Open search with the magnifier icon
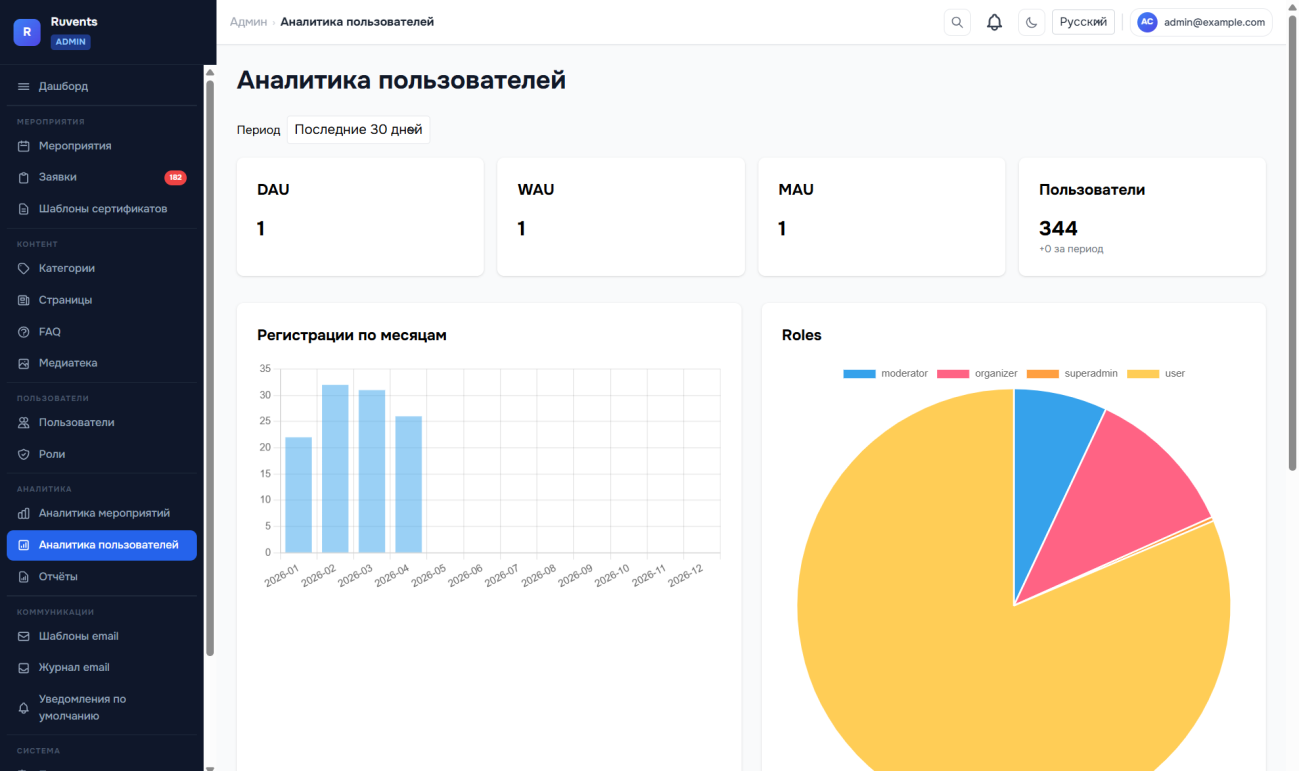1299x771 pixels. click(x=957, y=22)
